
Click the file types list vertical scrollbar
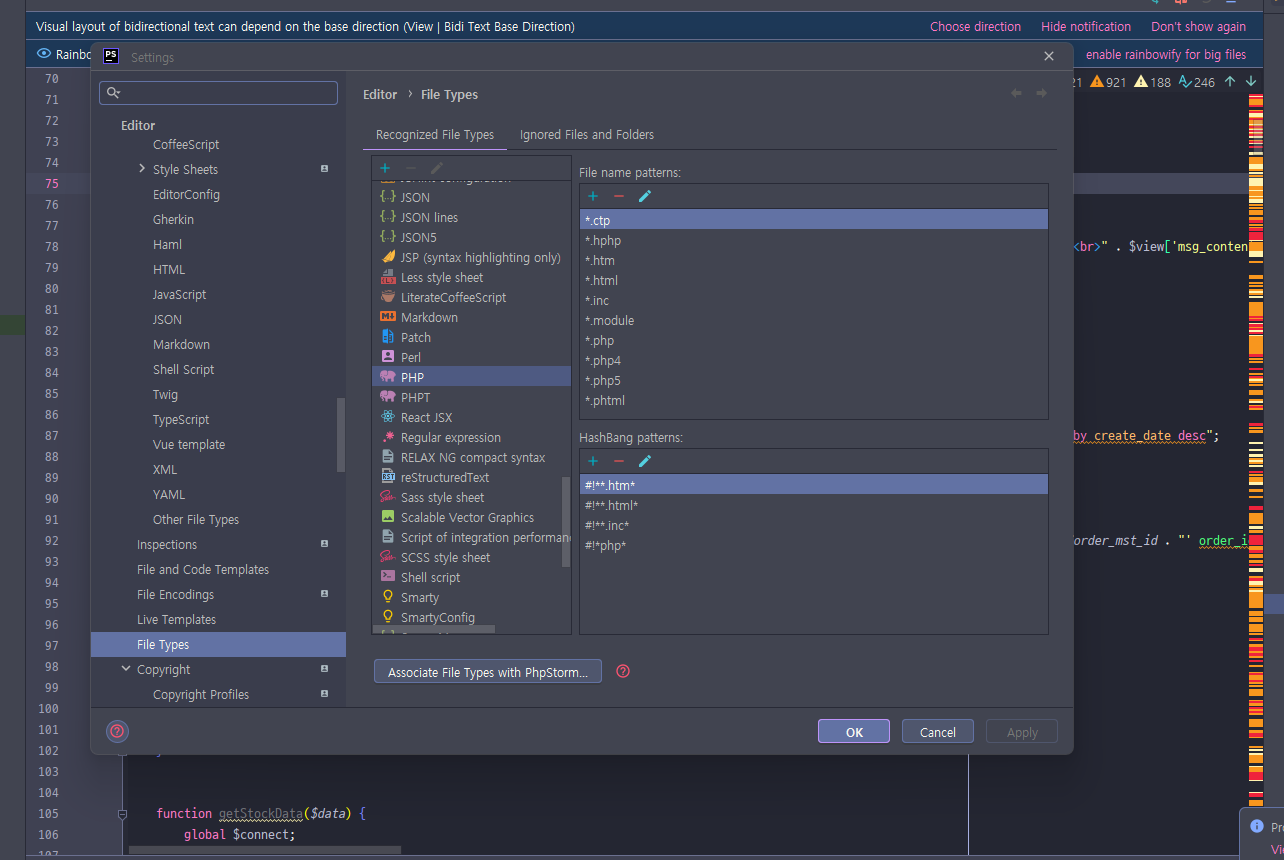pyautogui.click(x=566, y=521)
